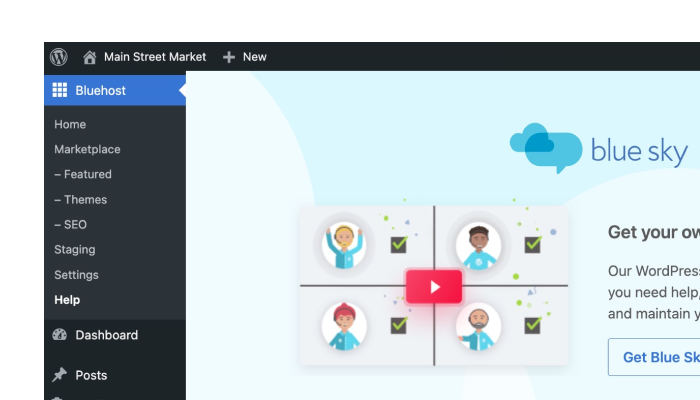The width and height of the screenshot is (700, 400).
Task: Play the video with red play button
Action: coord(434,287)
